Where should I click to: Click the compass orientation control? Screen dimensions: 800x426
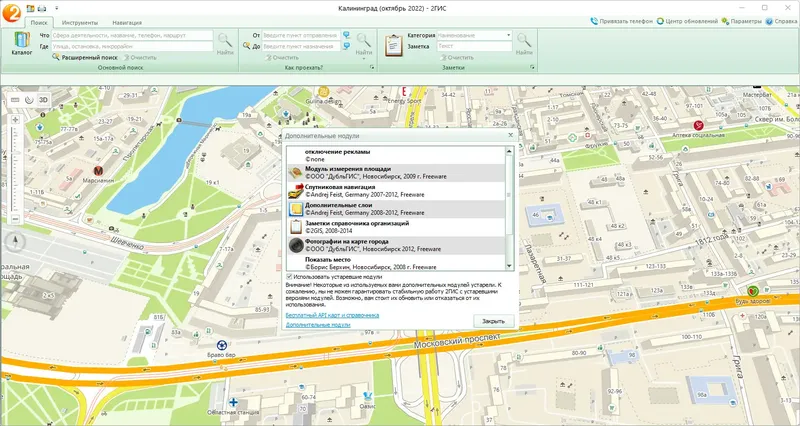coord(15,241)
